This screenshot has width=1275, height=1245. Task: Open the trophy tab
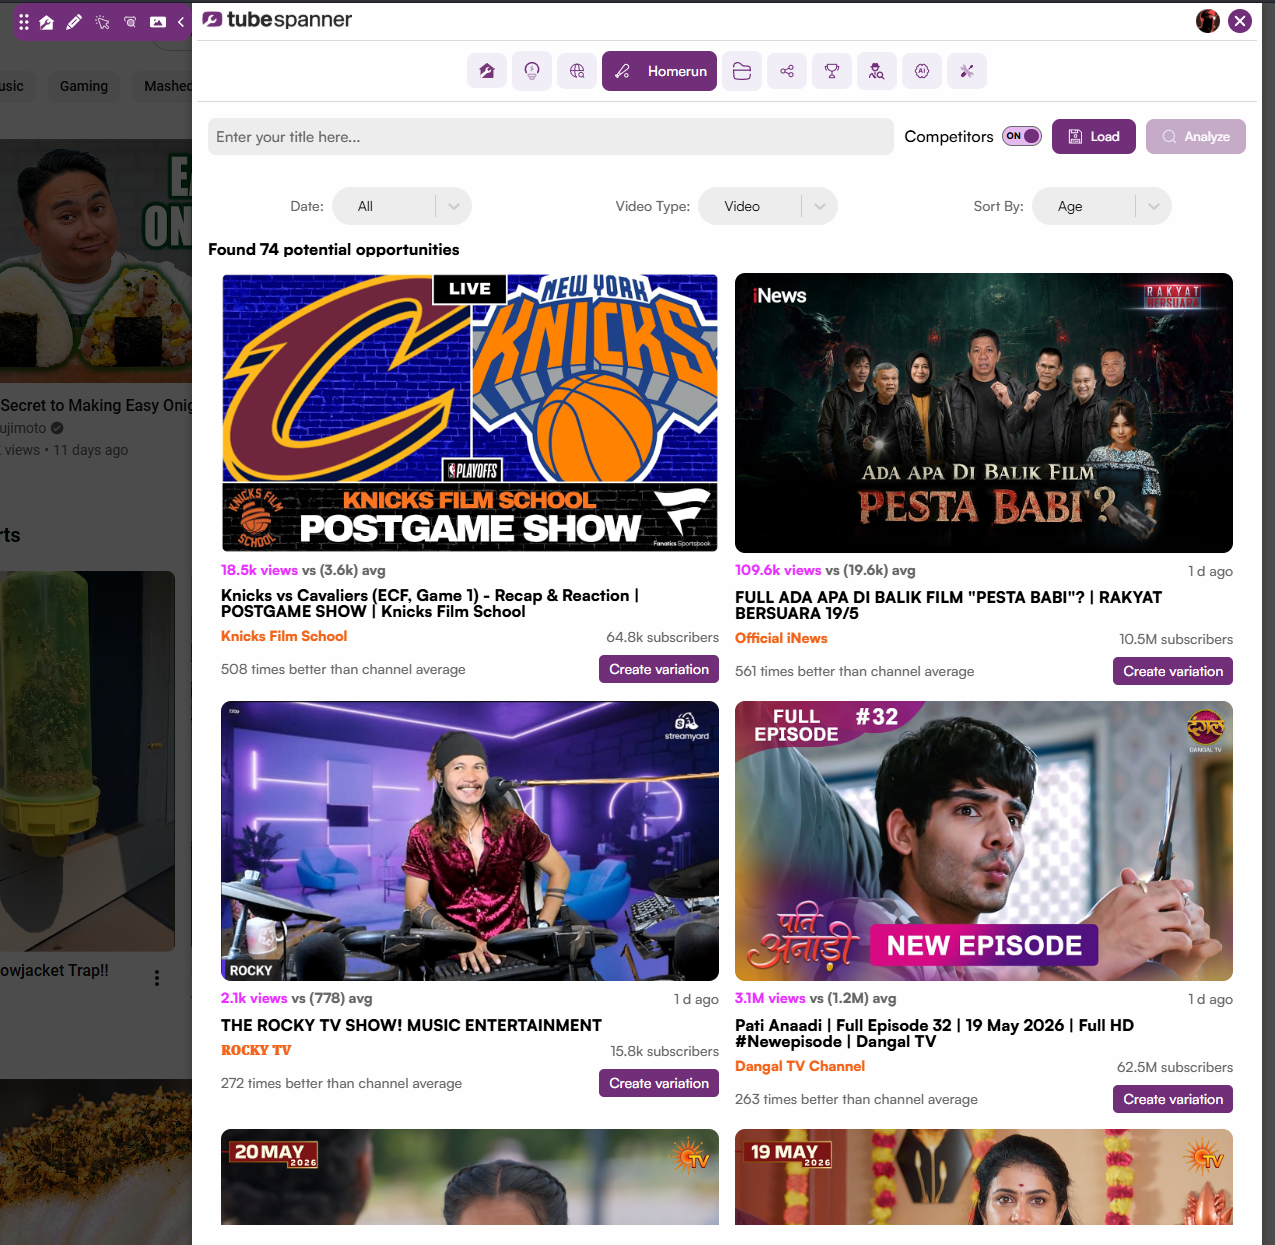pos(832,71)
